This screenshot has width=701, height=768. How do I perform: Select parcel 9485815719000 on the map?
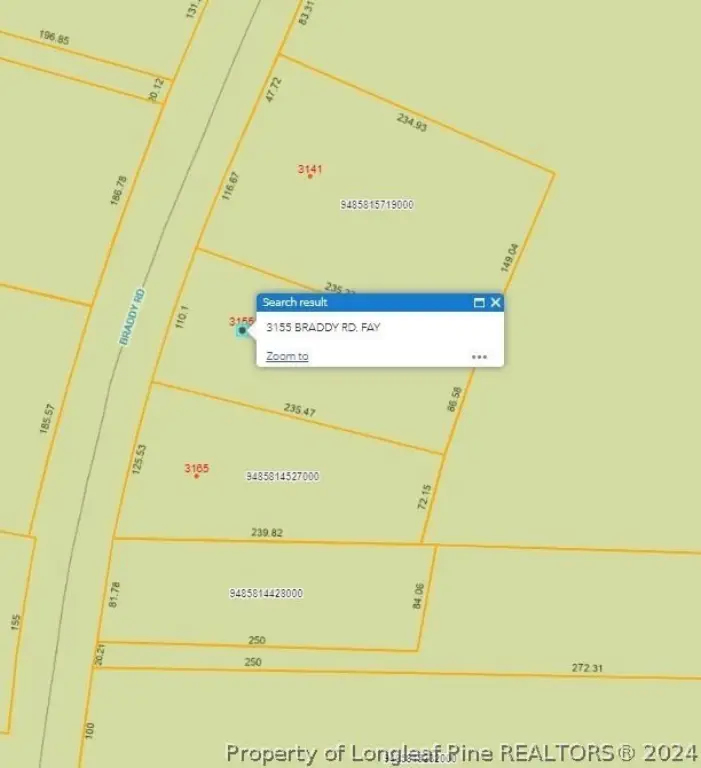[x=377, y=205]
